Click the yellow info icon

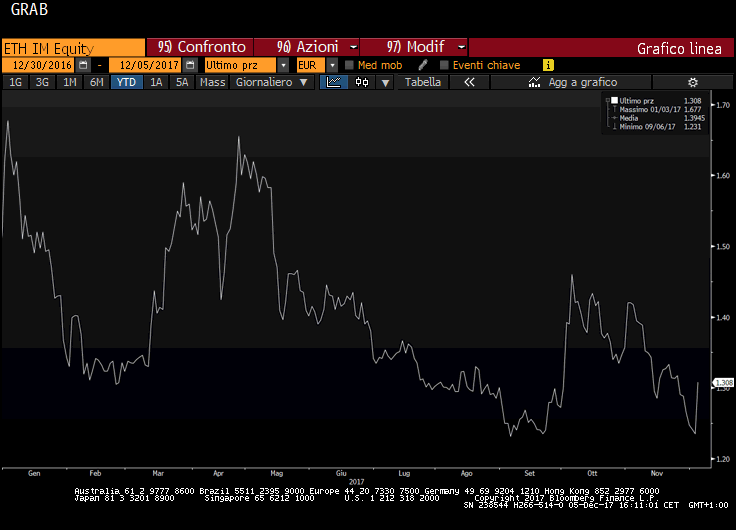548,65
